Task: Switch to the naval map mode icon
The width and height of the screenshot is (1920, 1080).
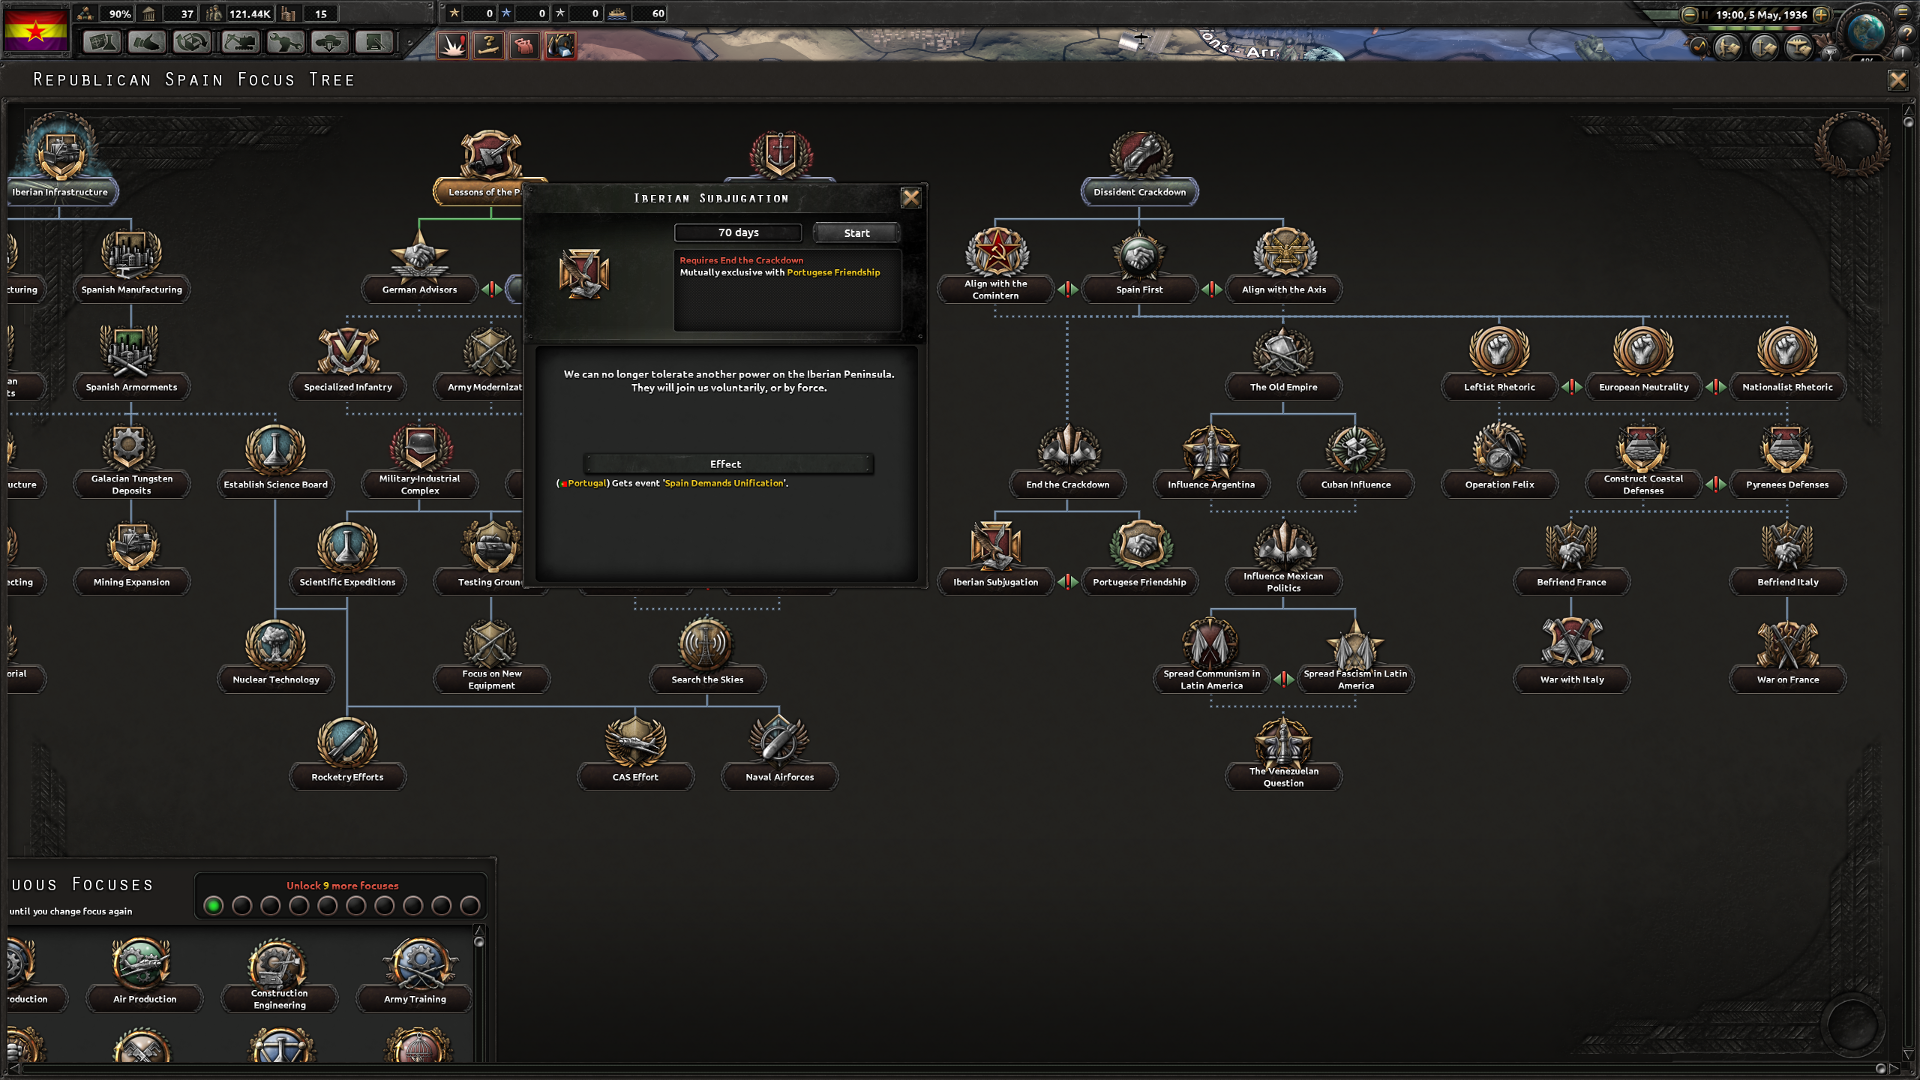Action: [x=1764, y=47]
